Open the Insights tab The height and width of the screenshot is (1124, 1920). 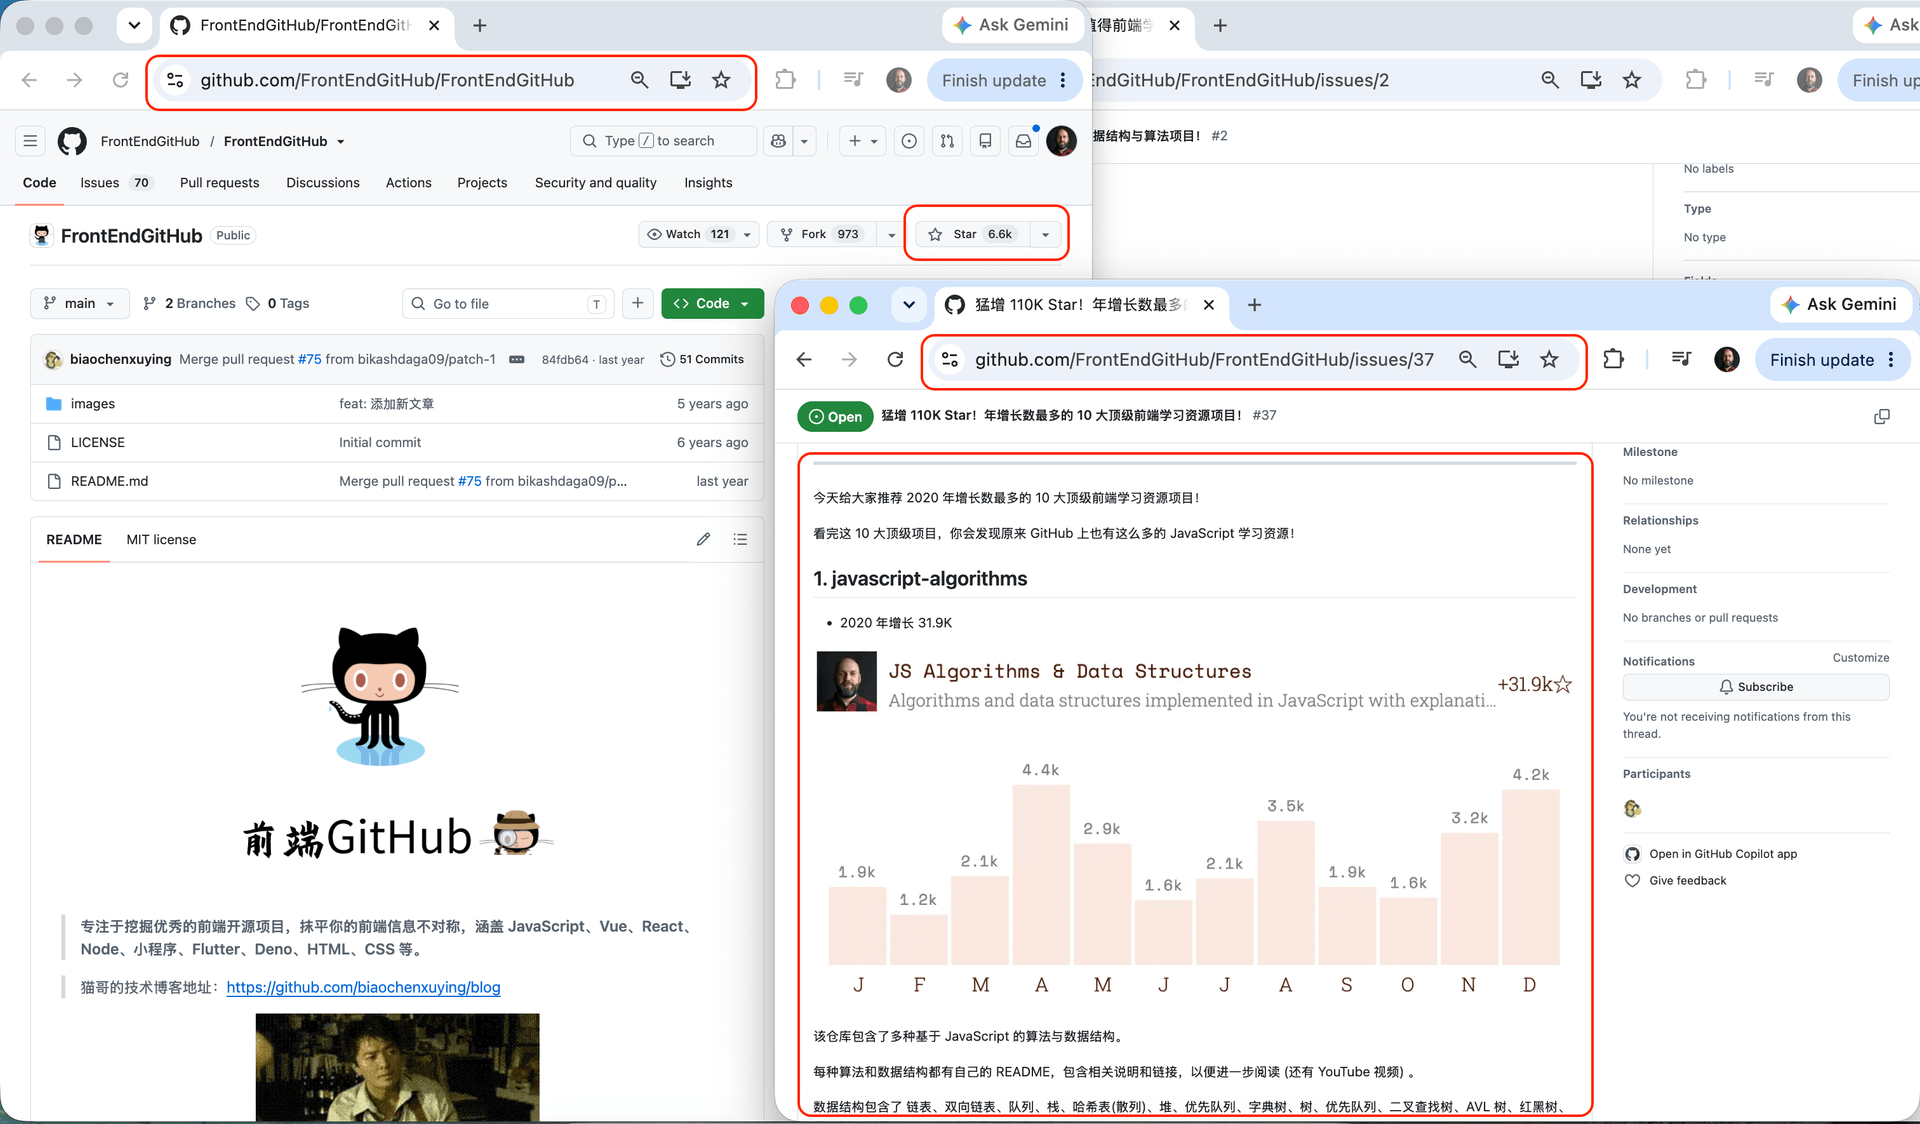(x=708, y=183)
